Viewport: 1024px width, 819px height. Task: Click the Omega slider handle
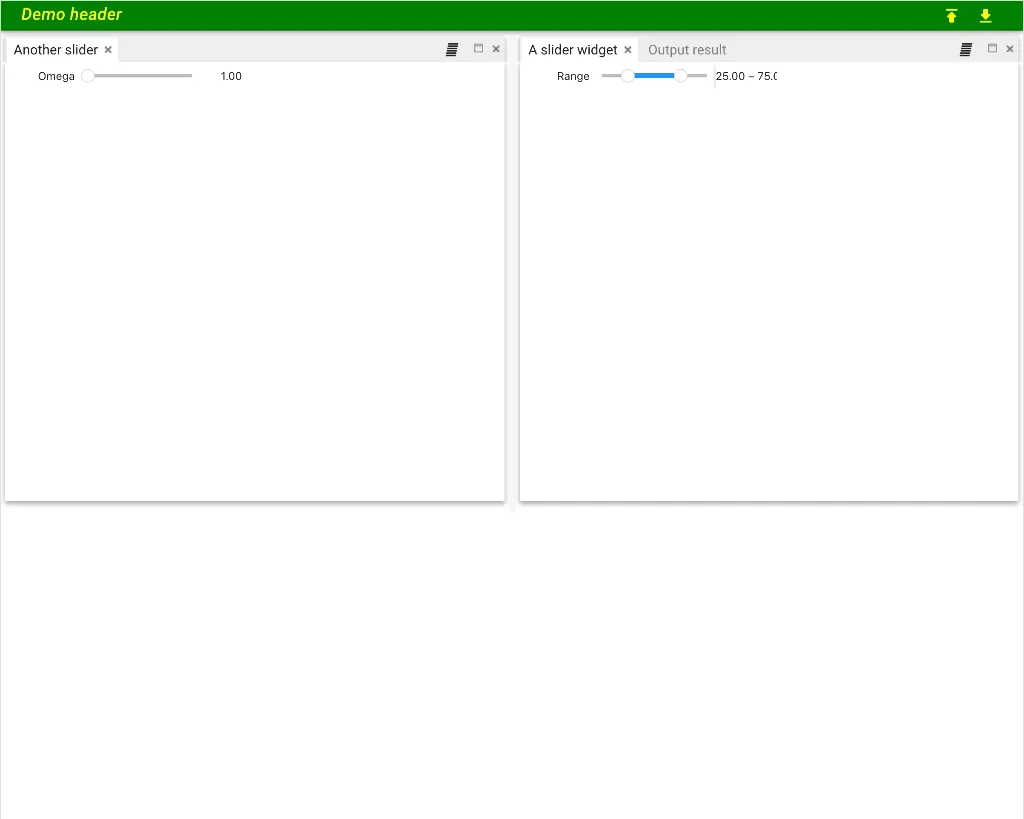coord(88,76)
